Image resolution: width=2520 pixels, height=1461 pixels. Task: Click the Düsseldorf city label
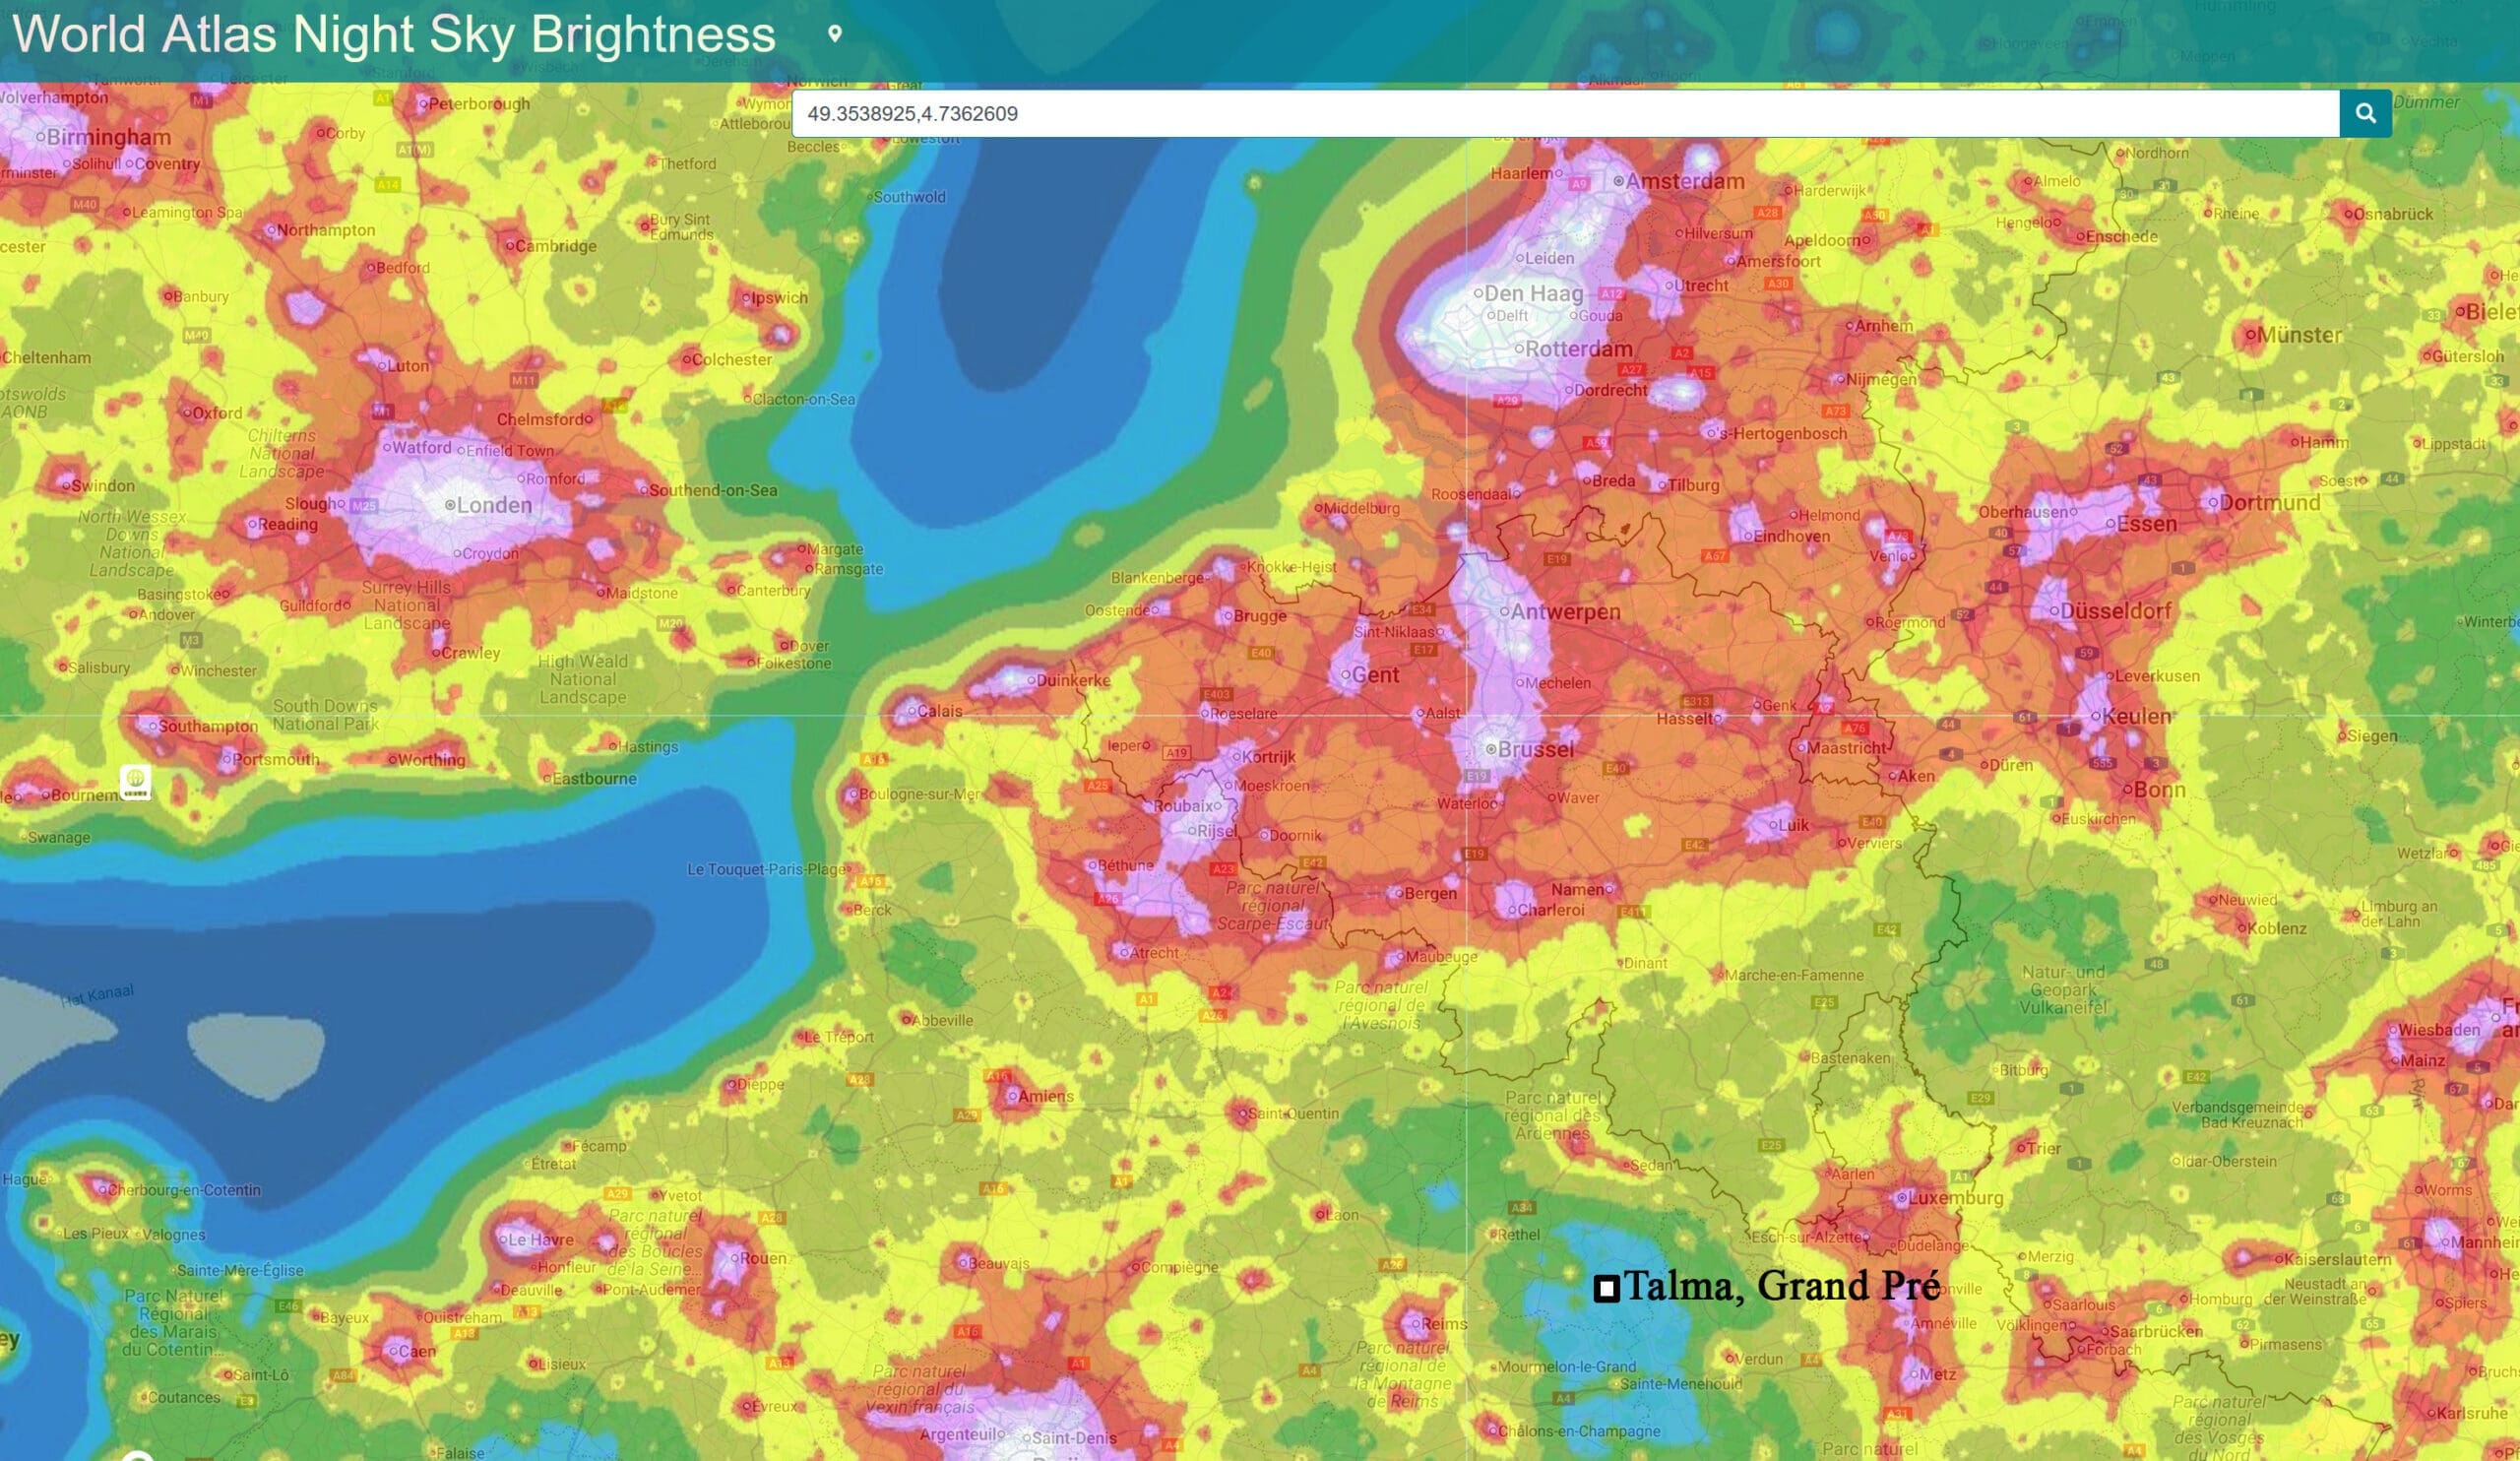coord(2115,610)
